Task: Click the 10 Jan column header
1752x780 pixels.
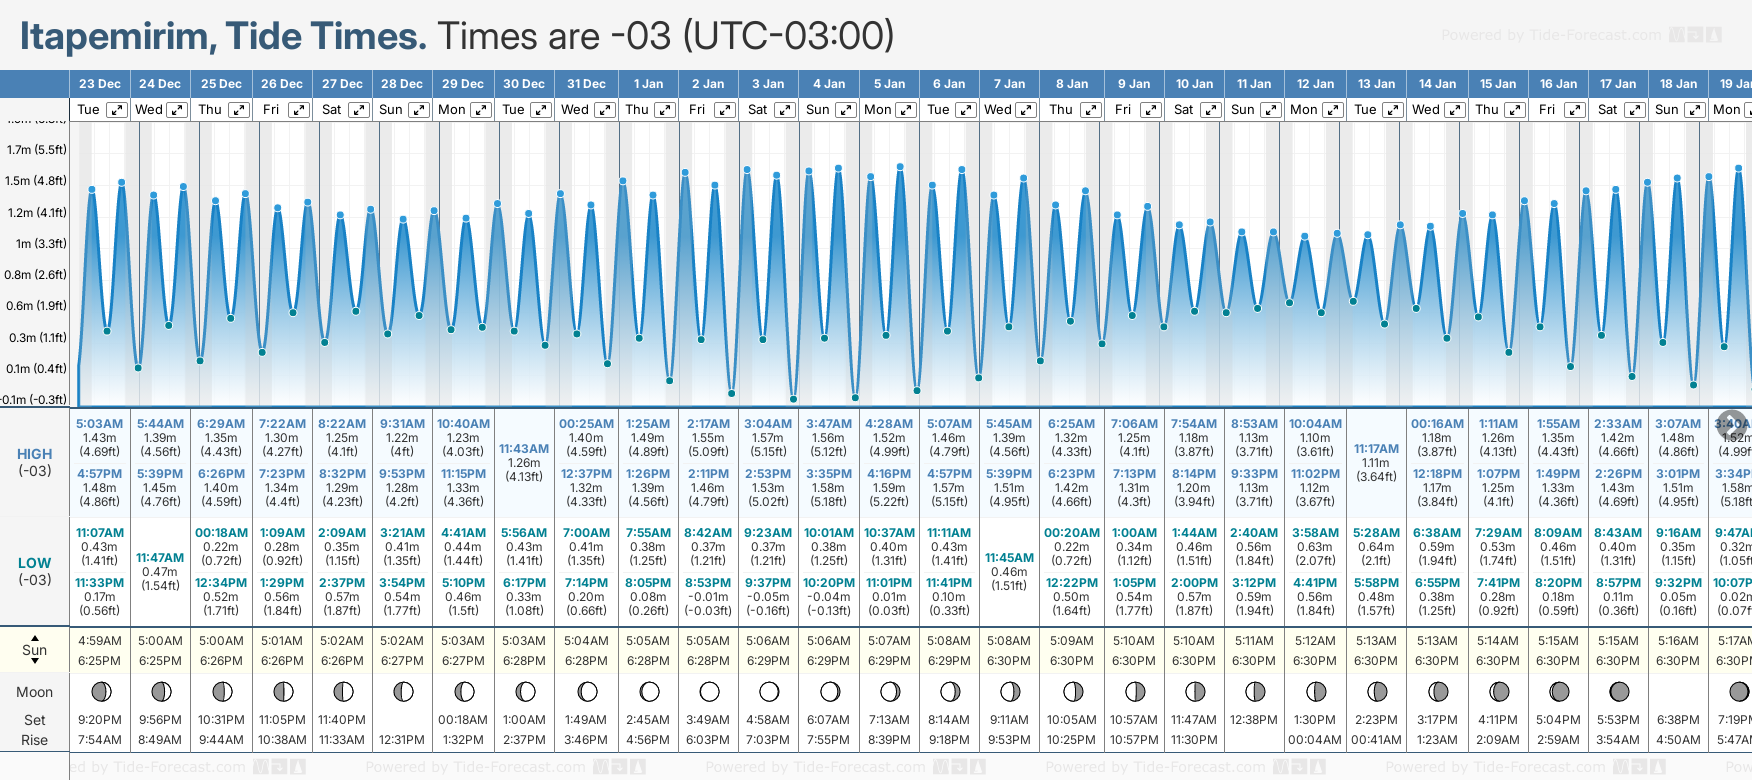Action: point(1194,84)
